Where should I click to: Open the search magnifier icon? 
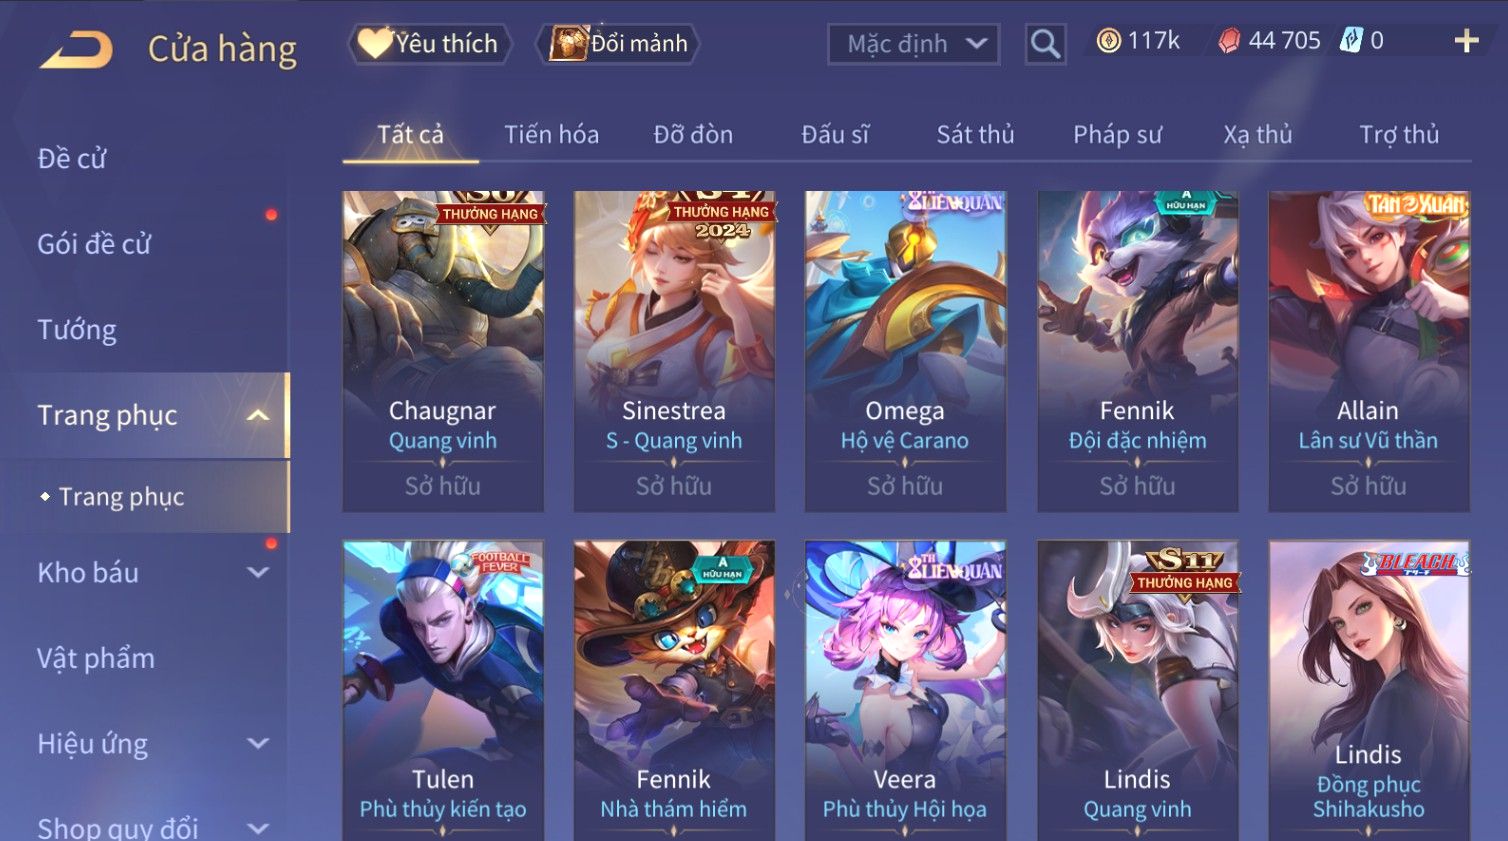coord(1045,44)
